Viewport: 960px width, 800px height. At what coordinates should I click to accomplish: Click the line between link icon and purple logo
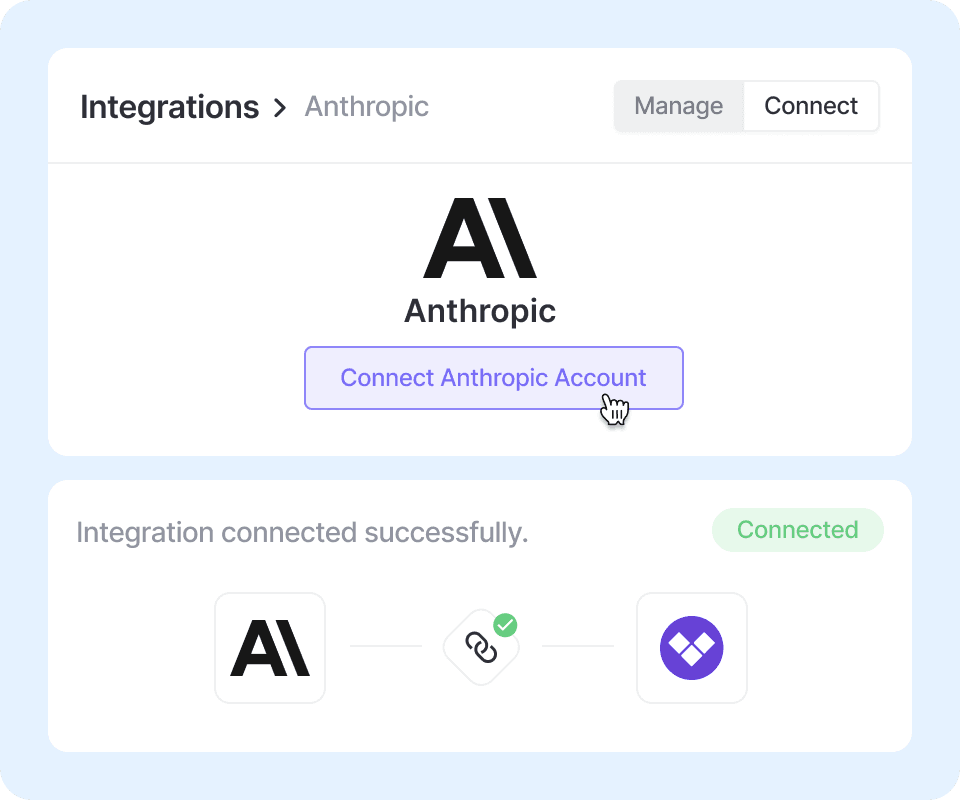[x=578, y=646]
